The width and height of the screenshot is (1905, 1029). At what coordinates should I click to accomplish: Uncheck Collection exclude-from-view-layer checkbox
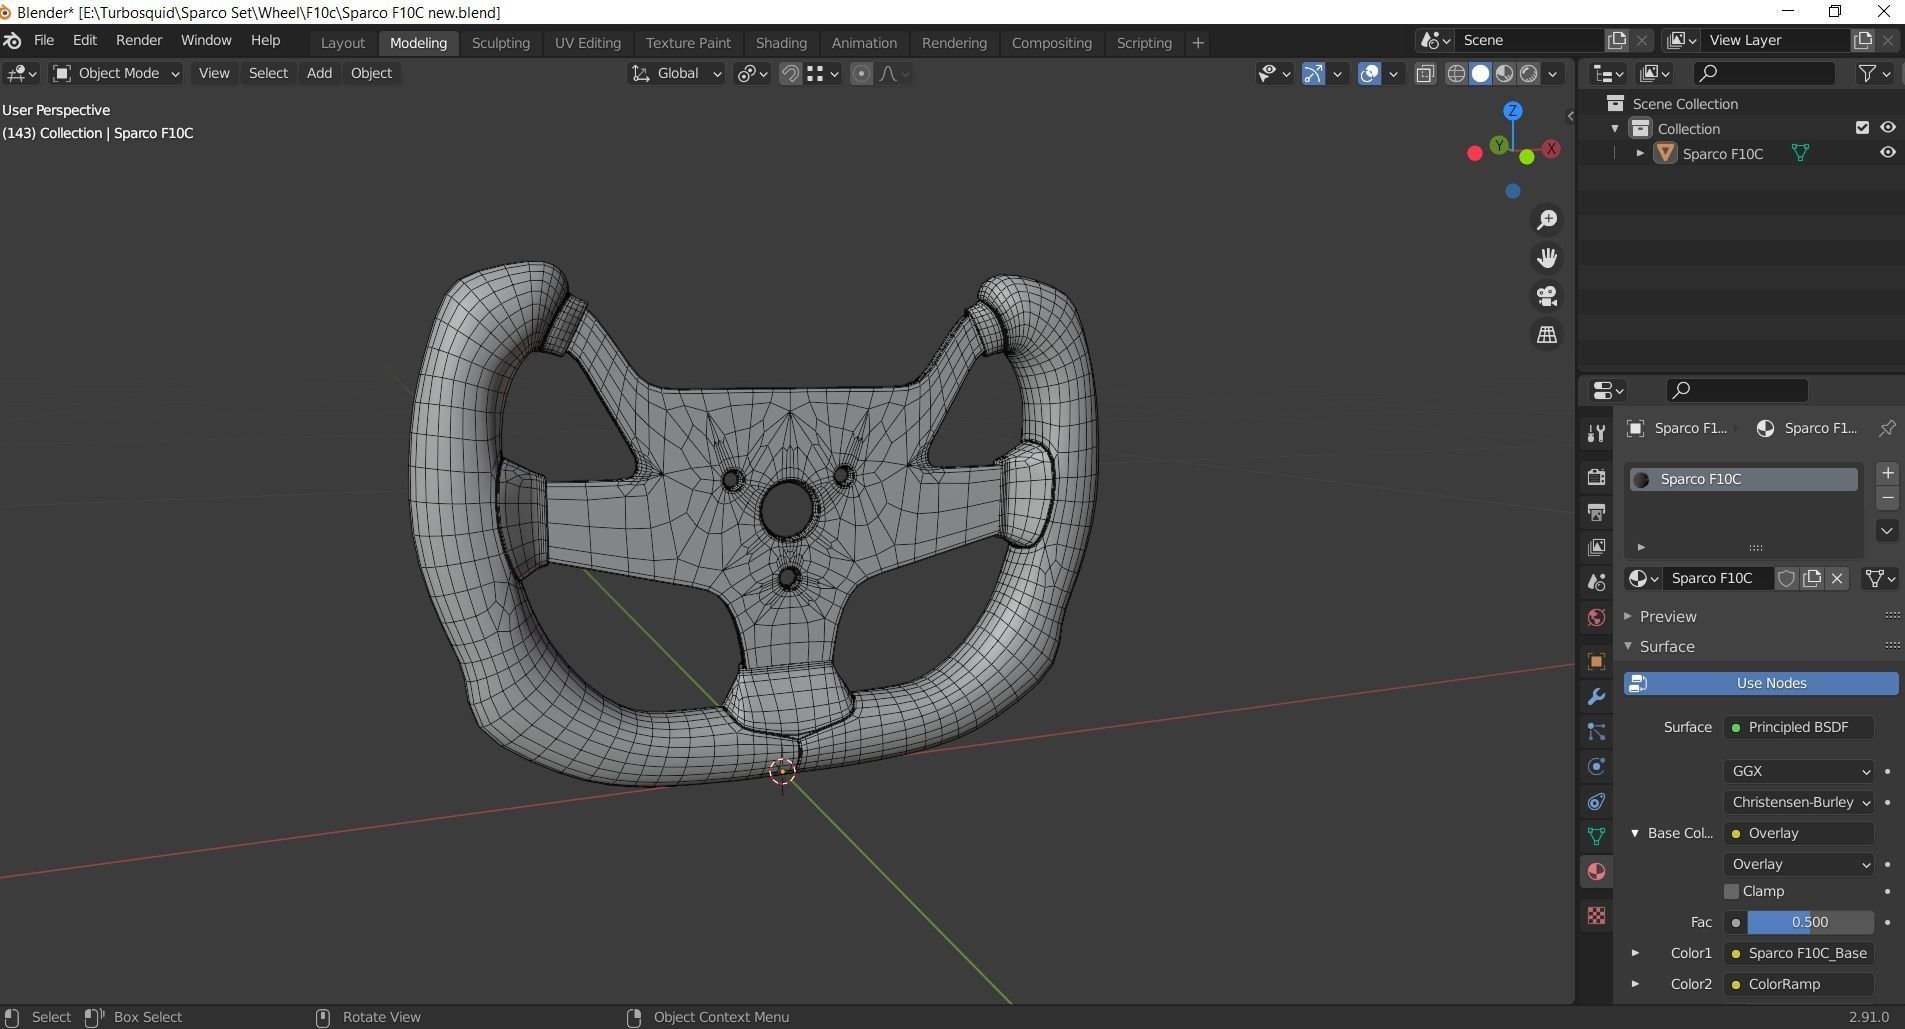[x=1862, y=128]
